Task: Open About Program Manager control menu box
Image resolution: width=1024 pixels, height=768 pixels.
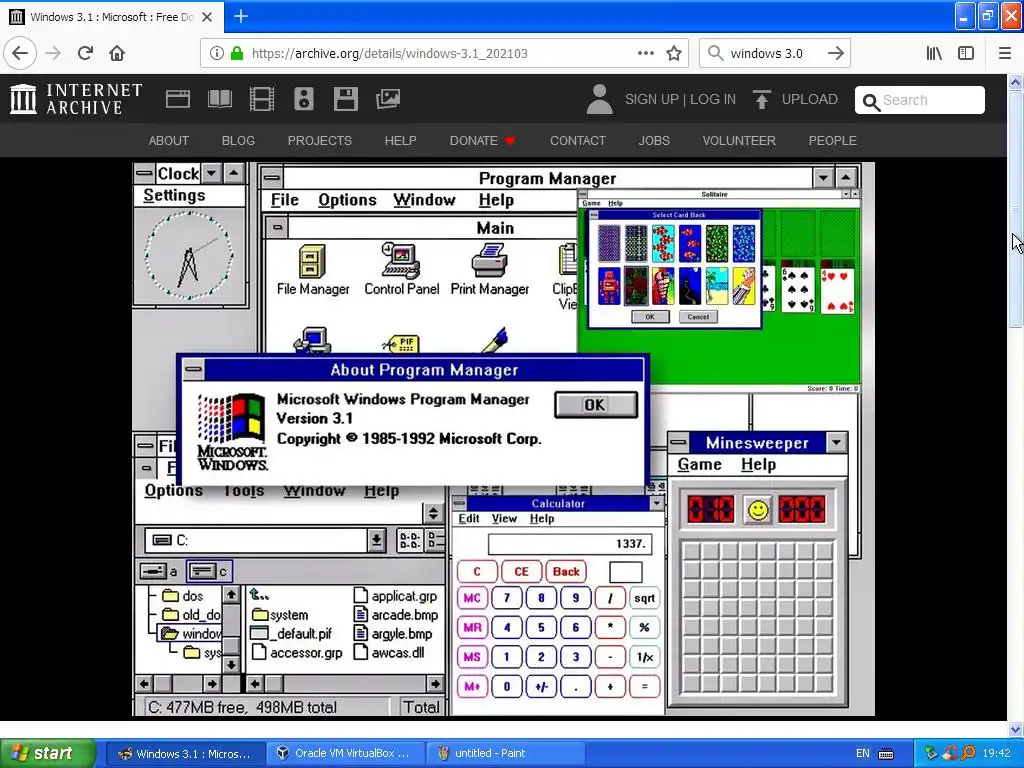Action: point(193,370)
